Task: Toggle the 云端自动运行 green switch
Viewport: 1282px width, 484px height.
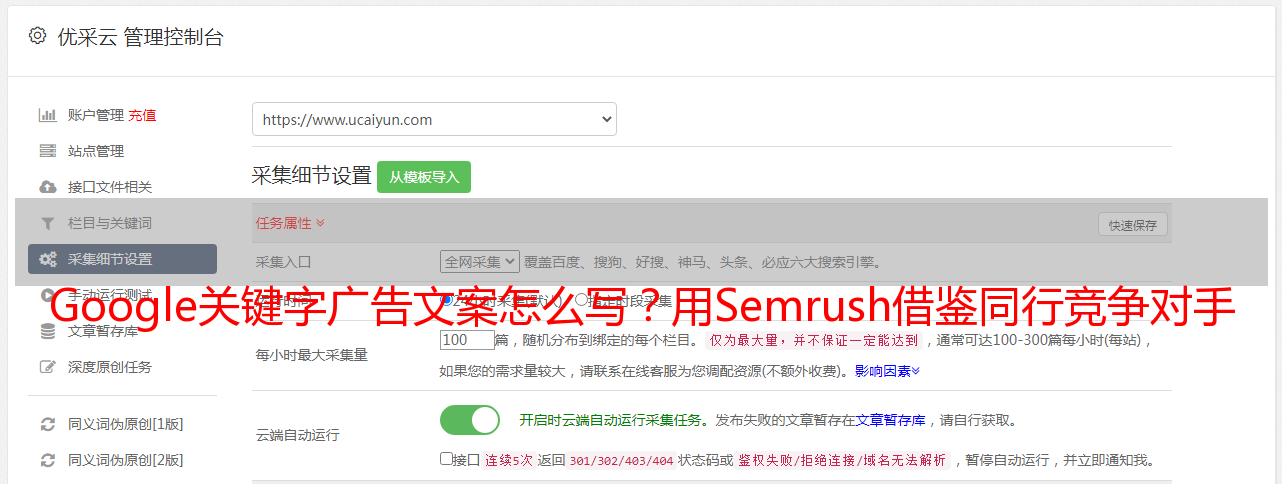Action: 470,420
